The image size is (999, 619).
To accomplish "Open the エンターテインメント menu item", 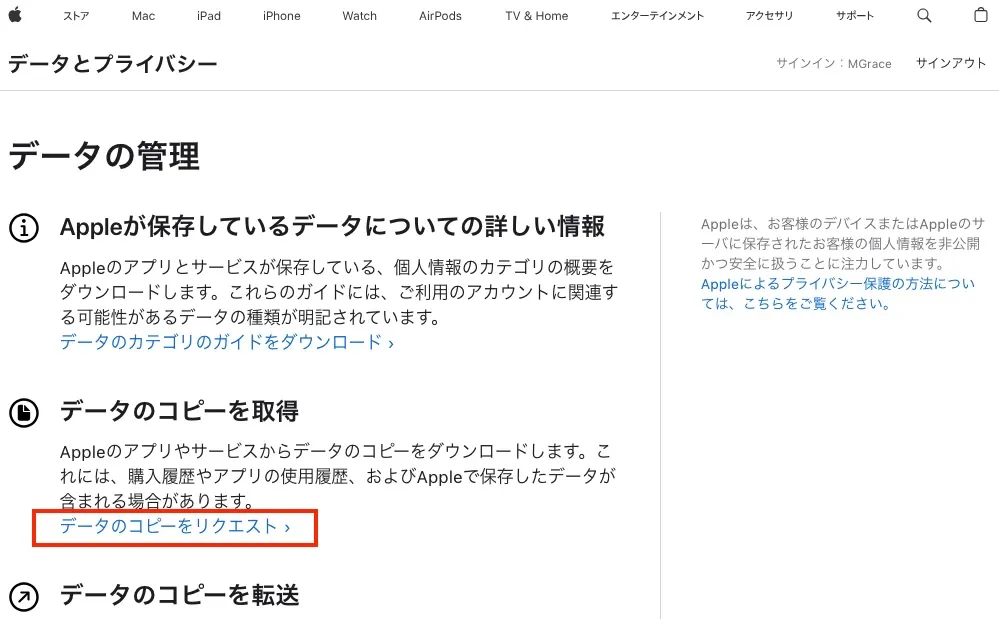I will click(657, 16).
